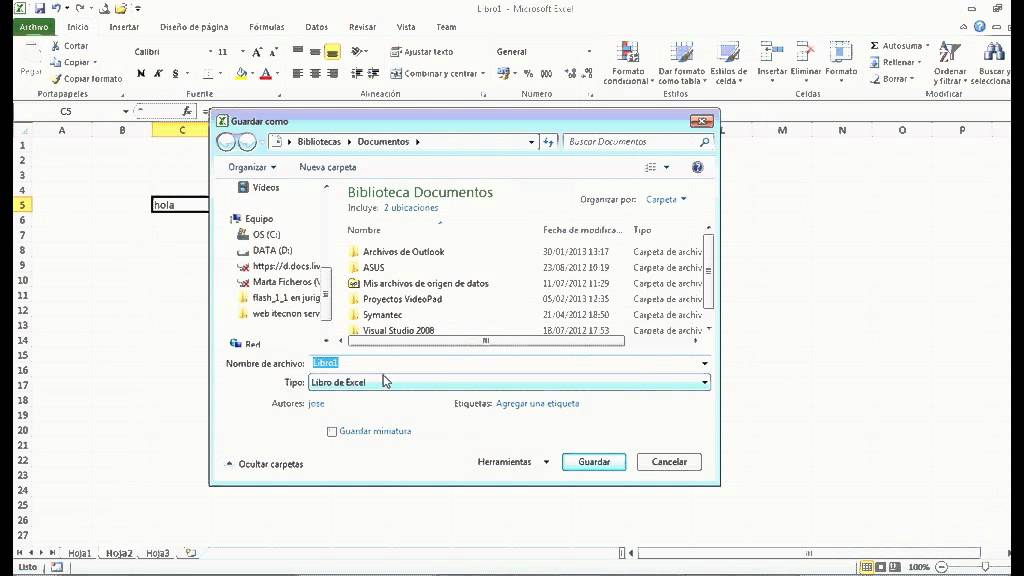Toggle Ajustar texto wrap option
Screen dimensions: 1024x576
click(422, 52)
